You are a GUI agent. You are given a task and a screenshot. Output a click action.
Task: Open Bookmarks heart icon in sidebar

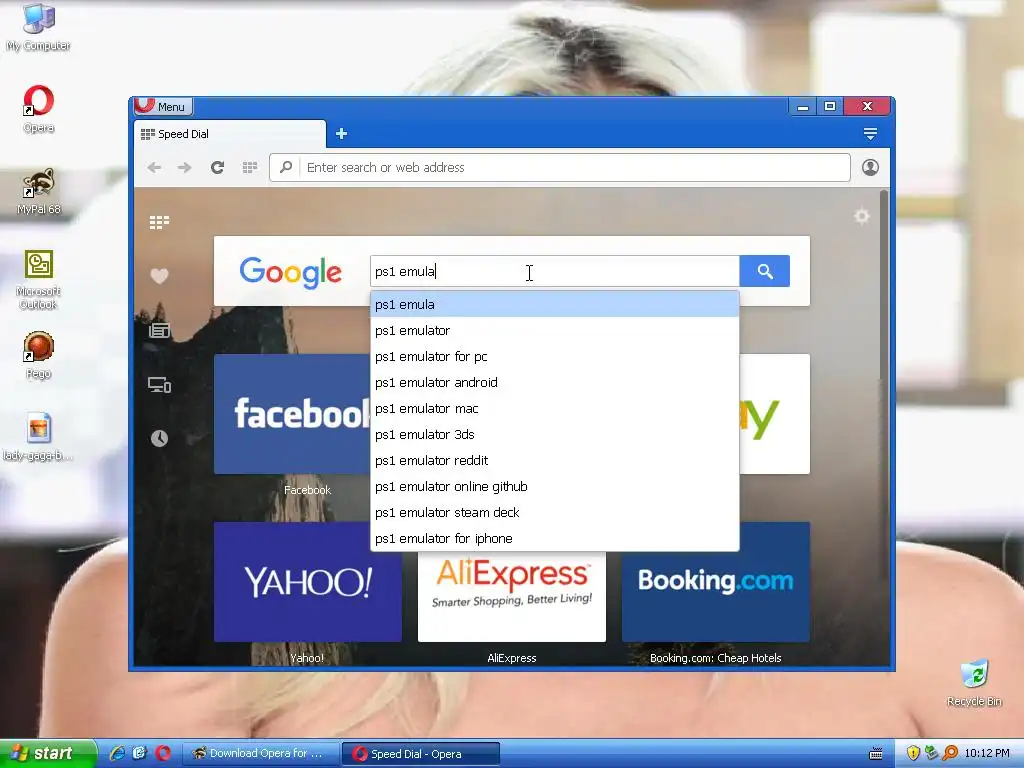tap(159, 276)
